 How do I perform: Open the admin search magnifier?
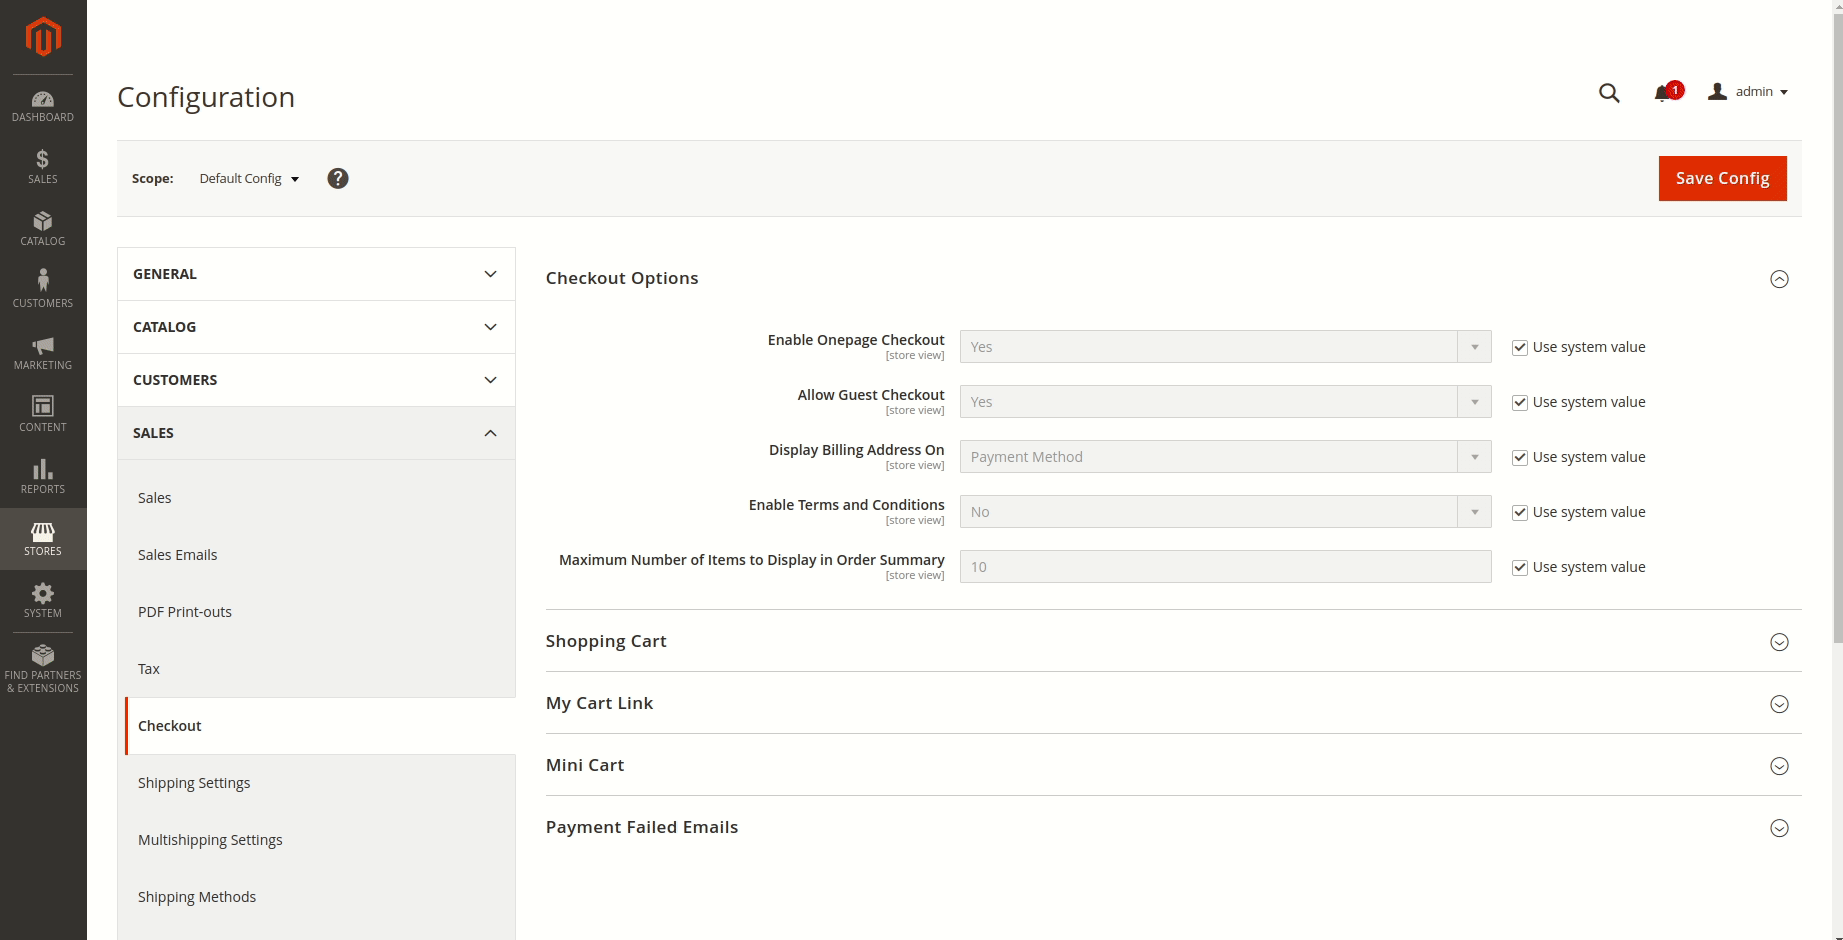point(1609,92)
